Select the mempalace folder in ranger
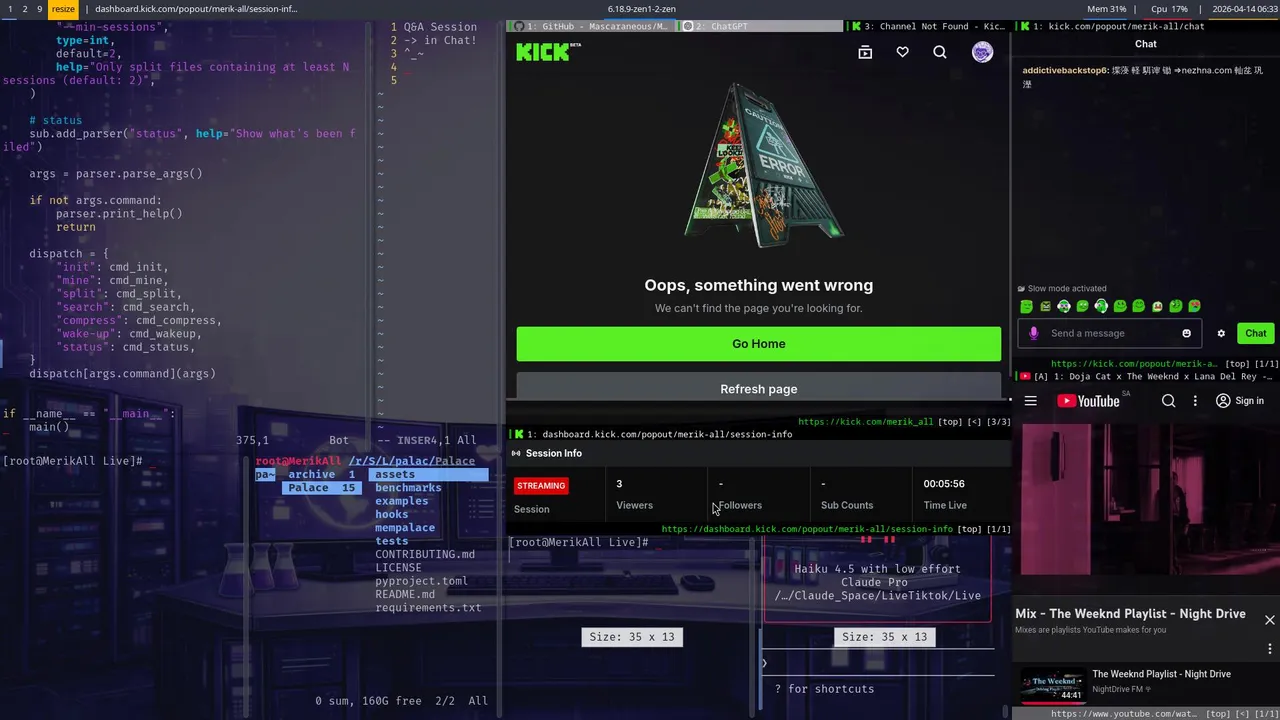The image size is (1280, 720). pos(405,528)
